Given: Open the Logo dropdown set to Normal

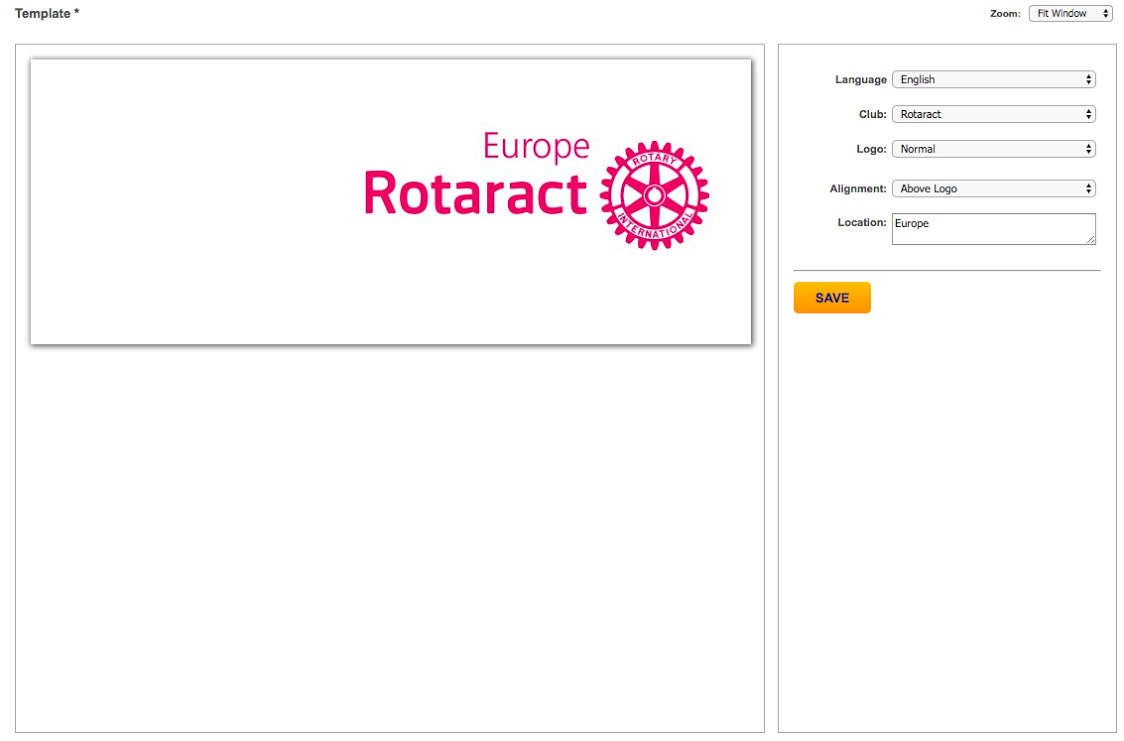Looking at the screenshot, I should click(x=994, y=149).
